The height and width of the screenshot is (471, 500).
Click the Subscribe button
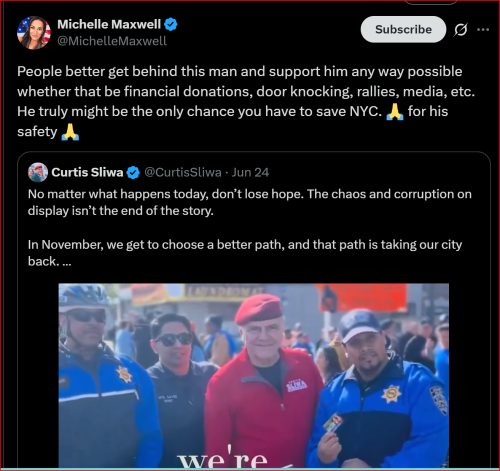tap(403, 29)
